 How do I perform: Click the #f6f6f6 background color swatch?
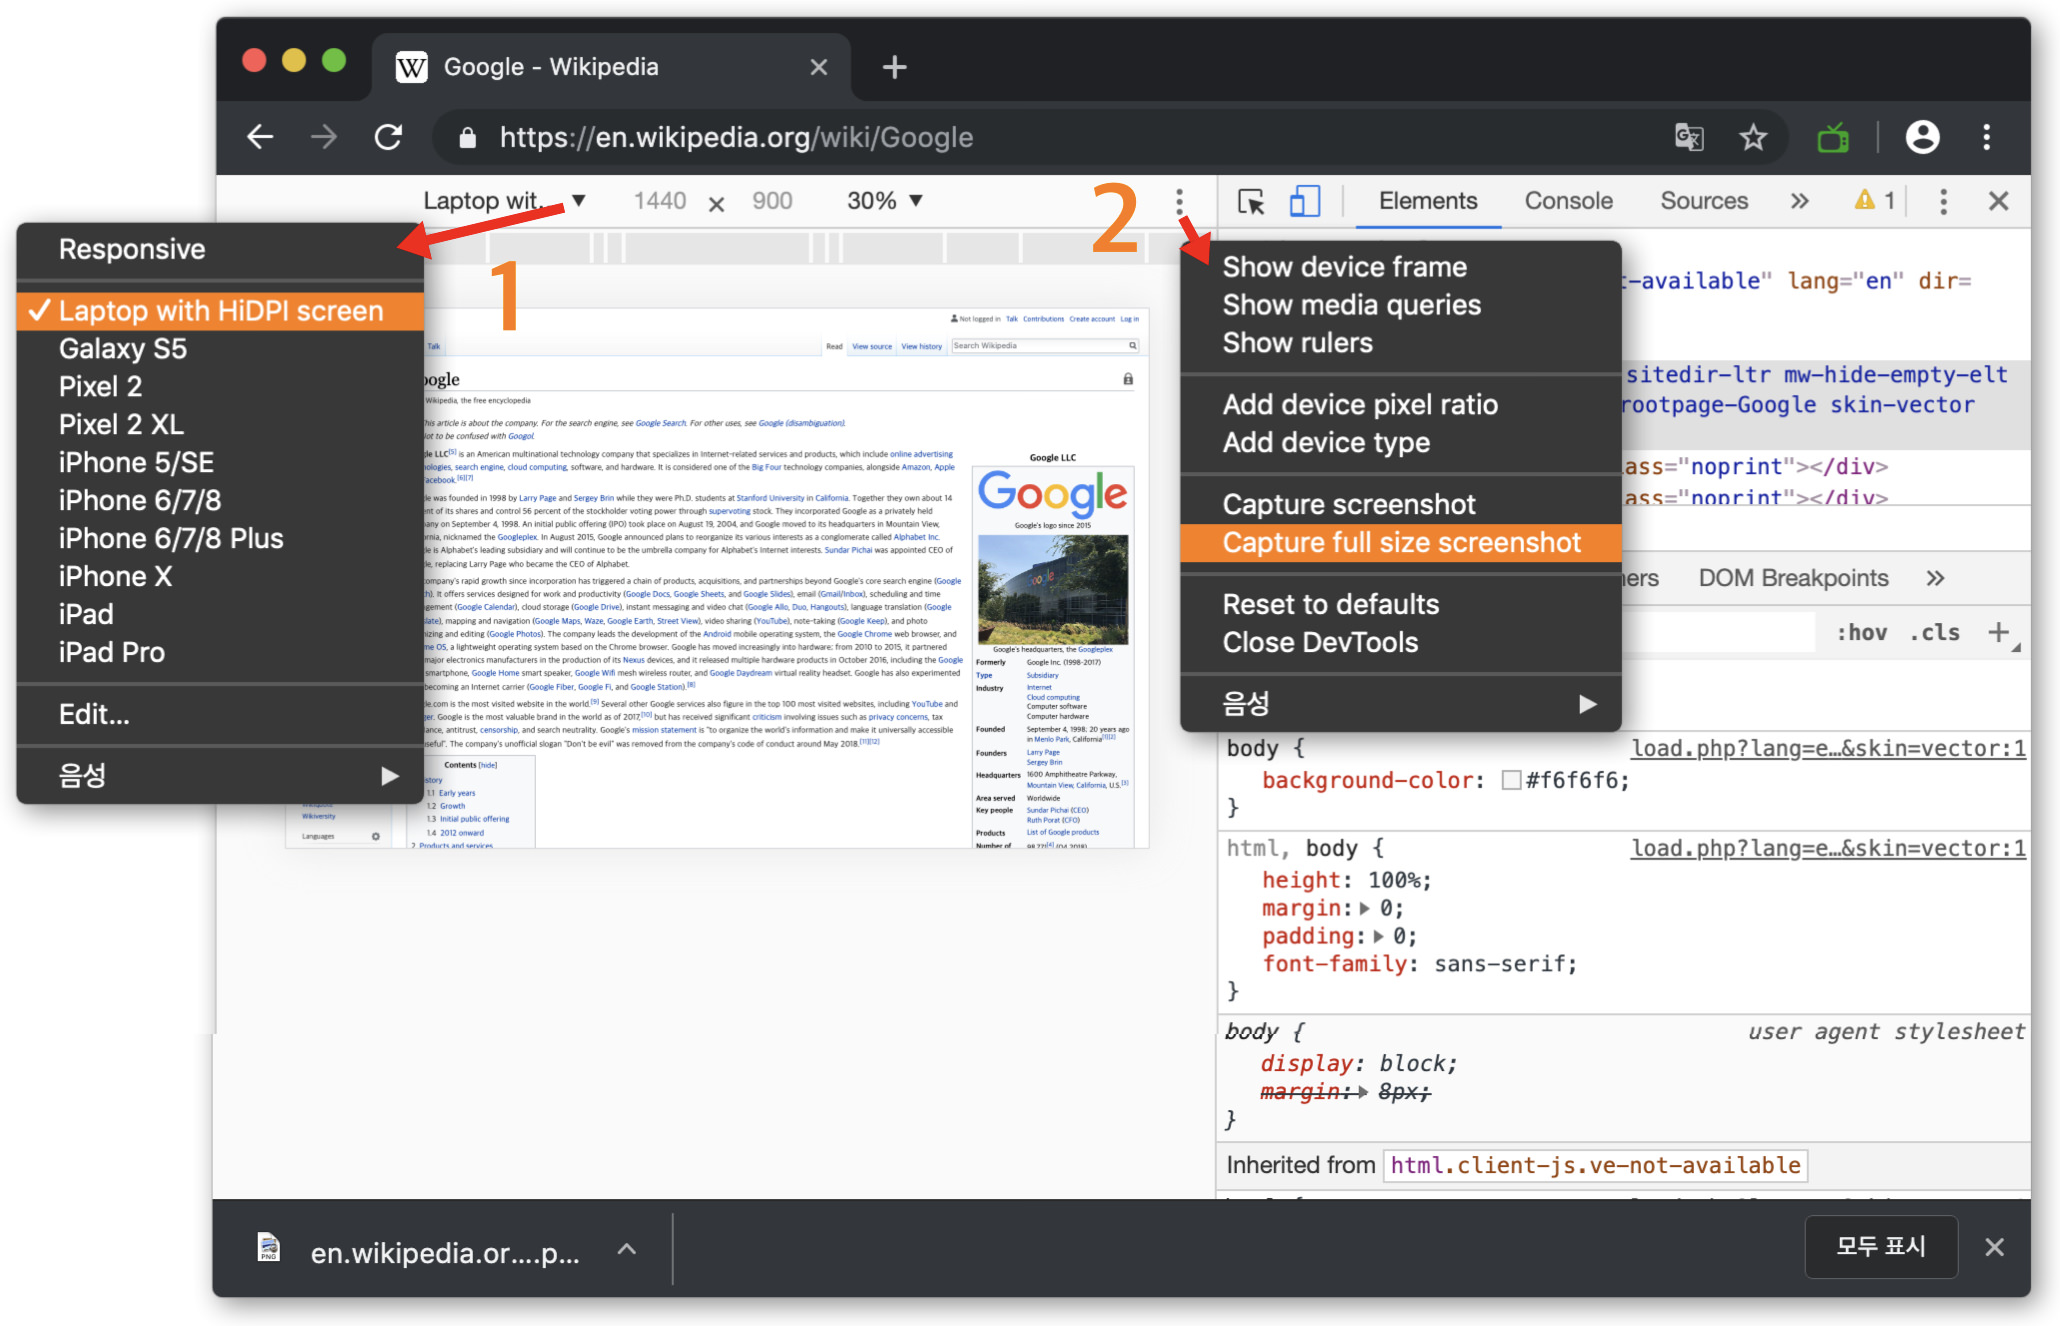1511,780
